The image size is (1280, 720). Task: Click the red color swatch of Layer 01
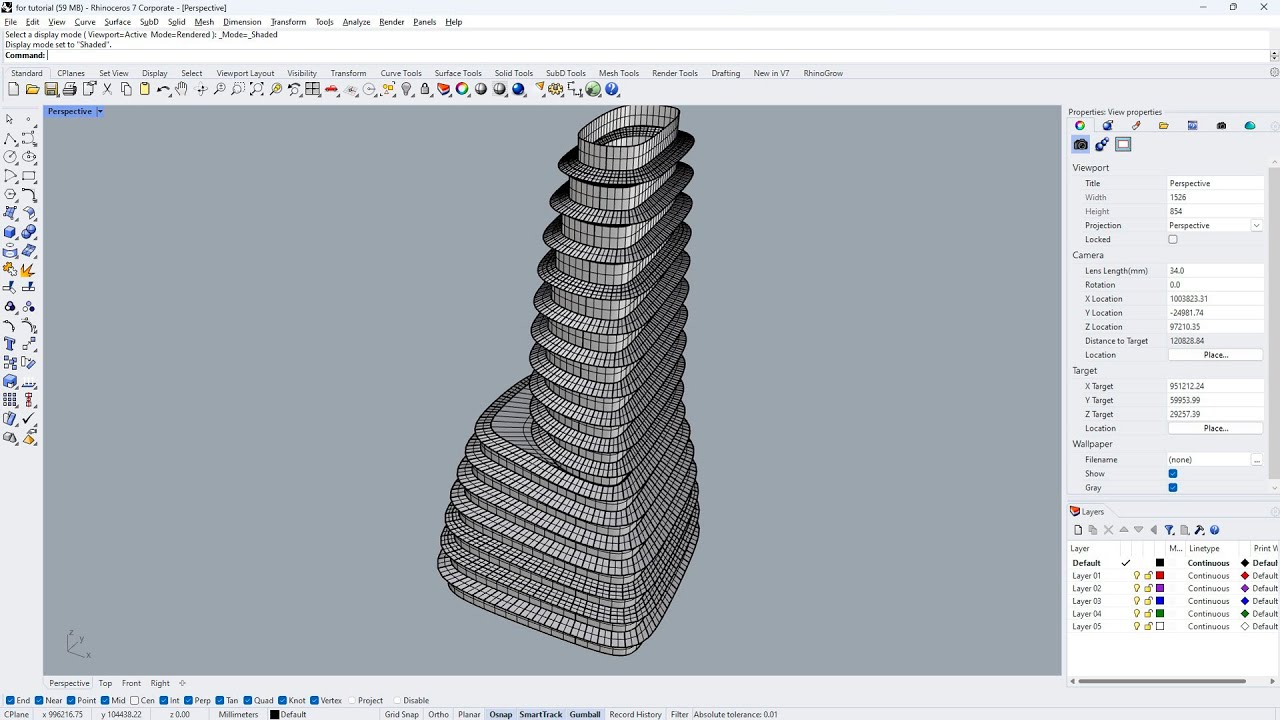coord(1160,576)
